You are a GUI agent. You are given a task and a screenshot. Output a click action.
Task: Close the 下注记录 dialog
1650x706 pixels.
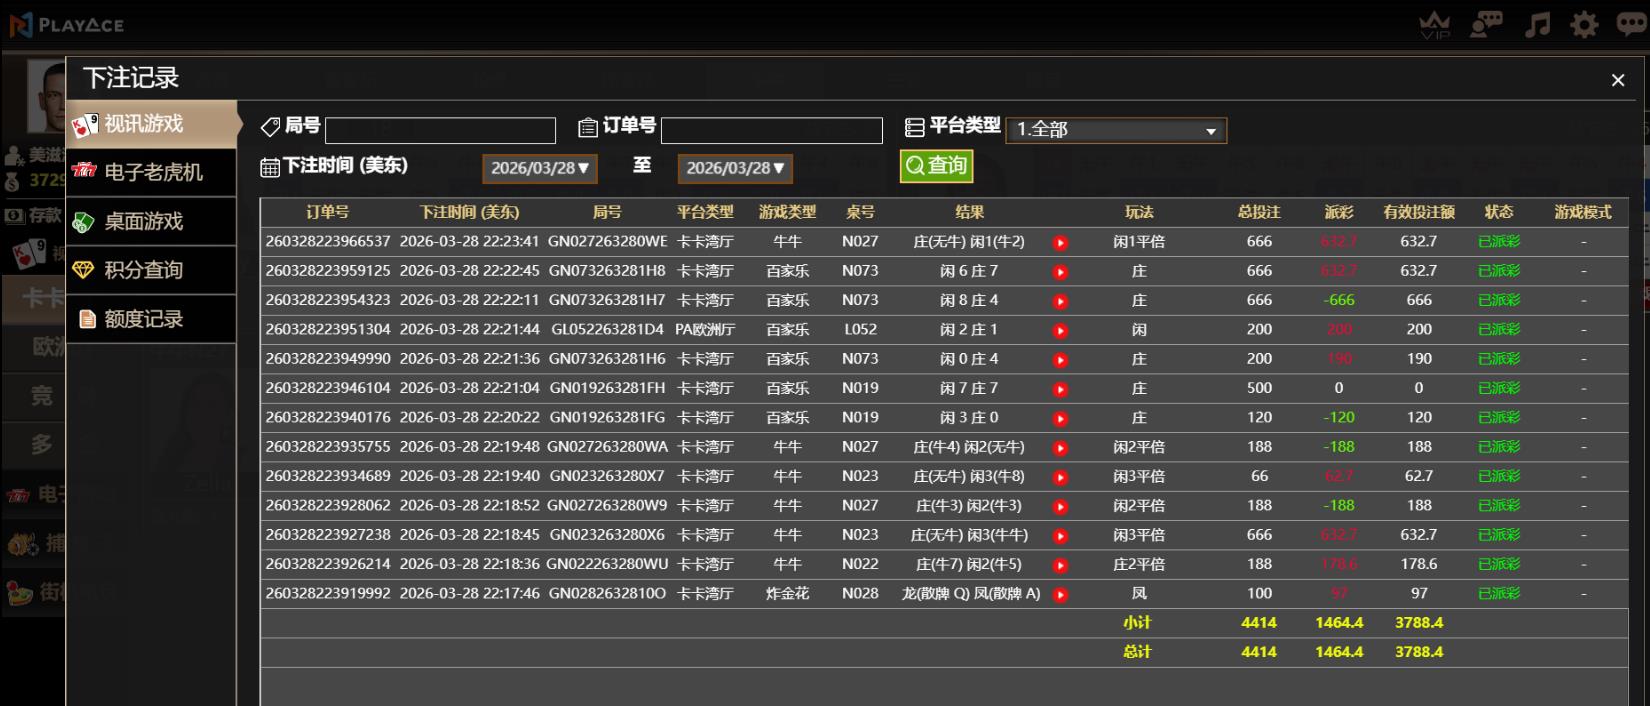pyautogui.click(x=1617, y=80)
